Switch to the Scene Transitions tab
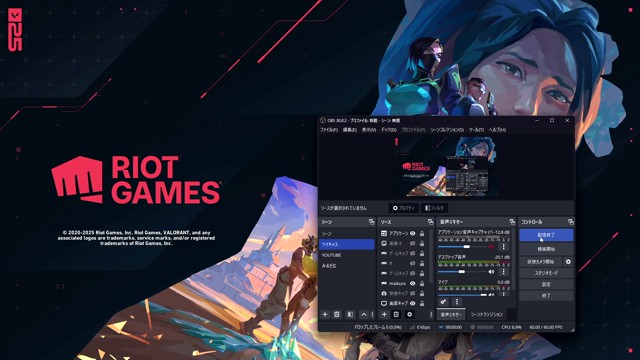This screenshot has height=360, width=640. pos(487,314)
